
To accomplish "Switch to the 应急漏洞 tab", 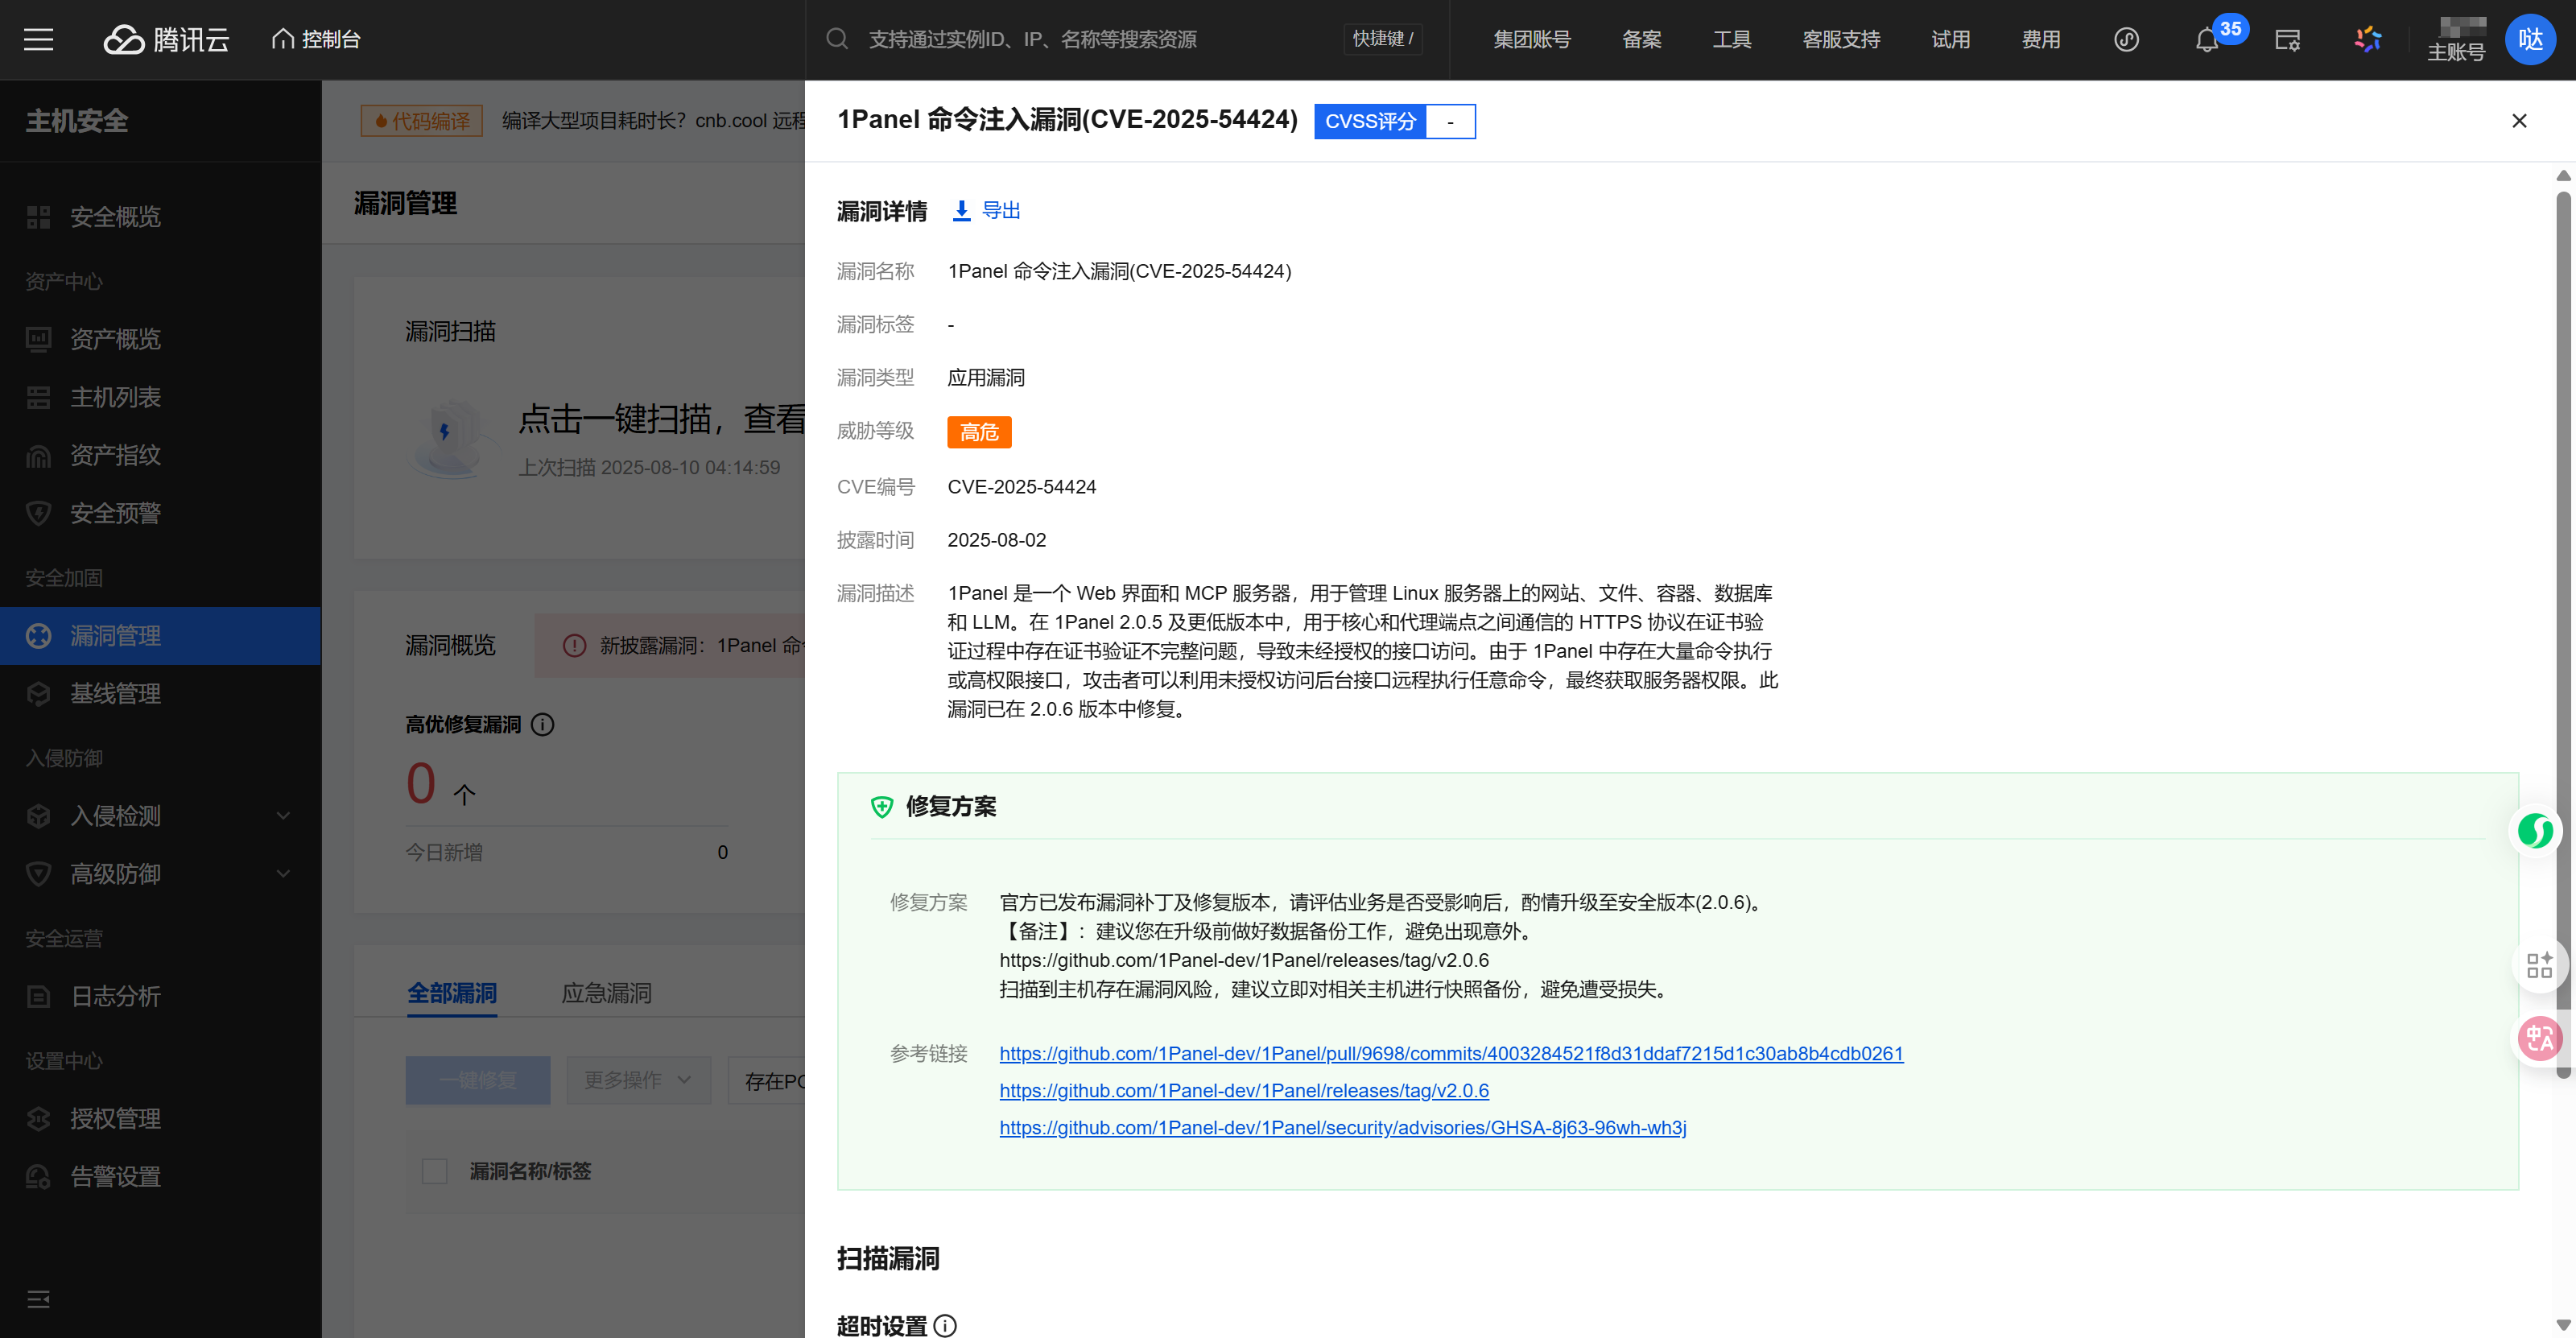I will pyautogui.click(x=606, y=993).
